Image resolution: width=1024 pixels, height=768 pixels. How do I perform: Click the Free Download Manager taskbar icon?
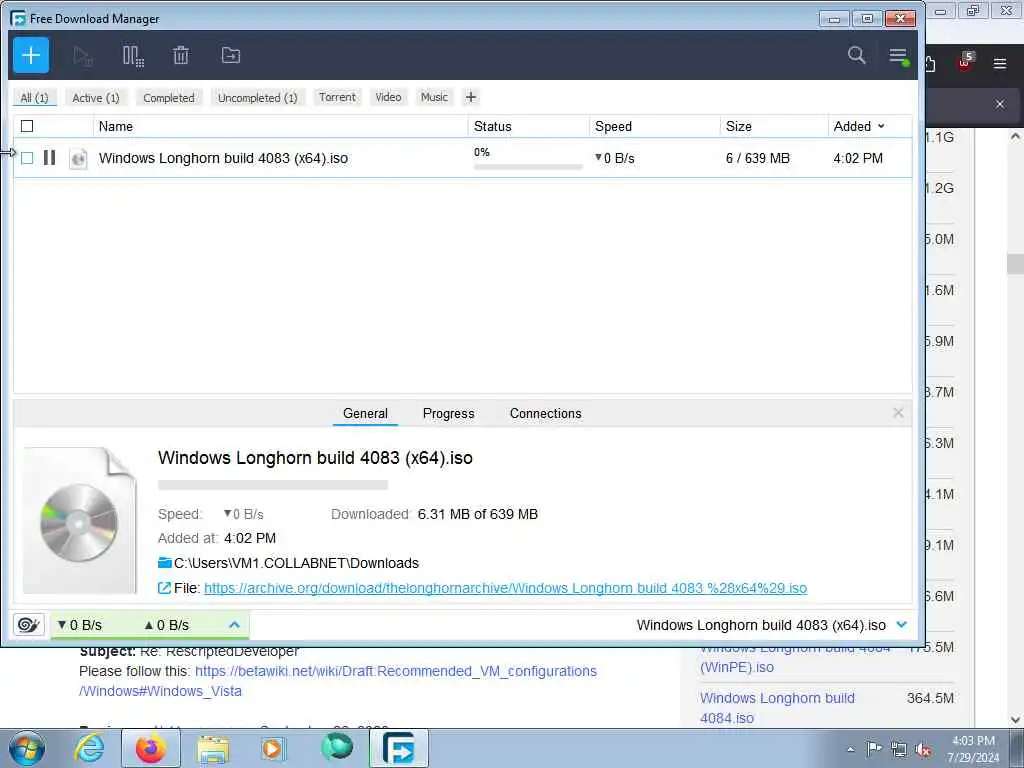coord(399,748)
